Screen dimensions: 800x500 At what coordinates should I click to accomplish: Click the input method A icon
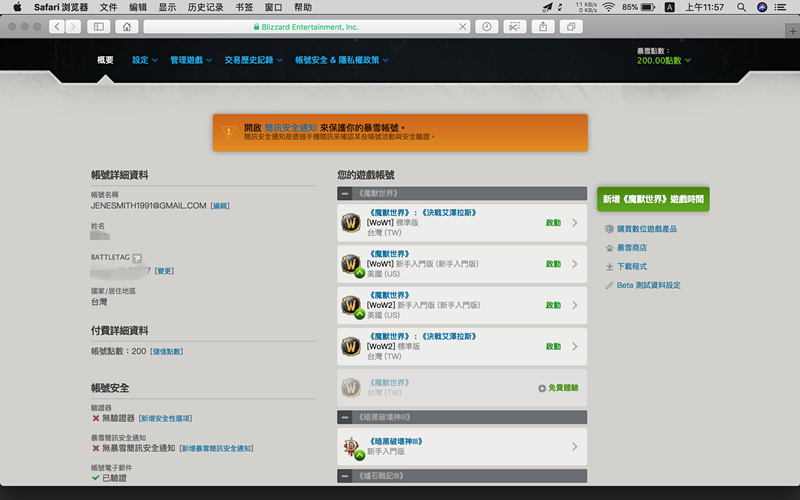tap(669, 7)
